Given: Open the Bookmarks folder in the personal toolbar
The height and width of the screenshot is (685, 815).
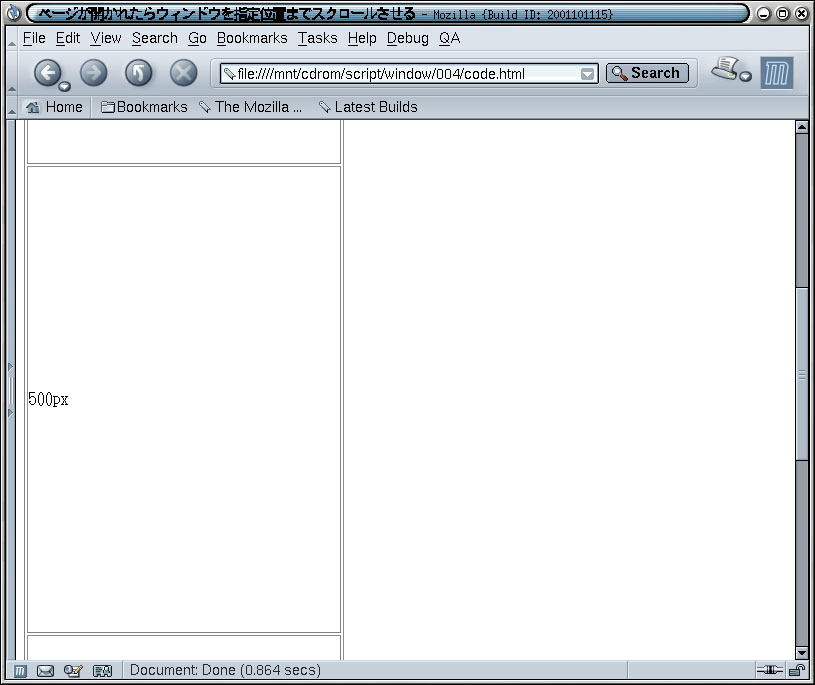Looking at the screenshot, I should click(144, 107).
